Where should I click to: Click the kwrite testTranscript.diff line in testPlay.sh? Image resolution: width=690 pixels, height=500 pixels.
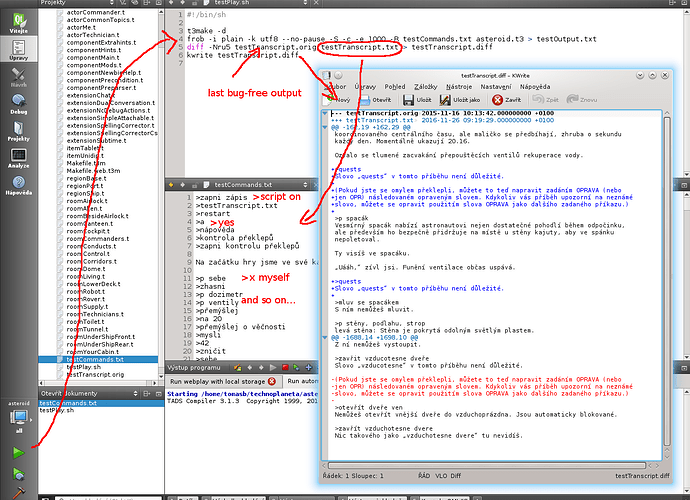coord(242,55)
